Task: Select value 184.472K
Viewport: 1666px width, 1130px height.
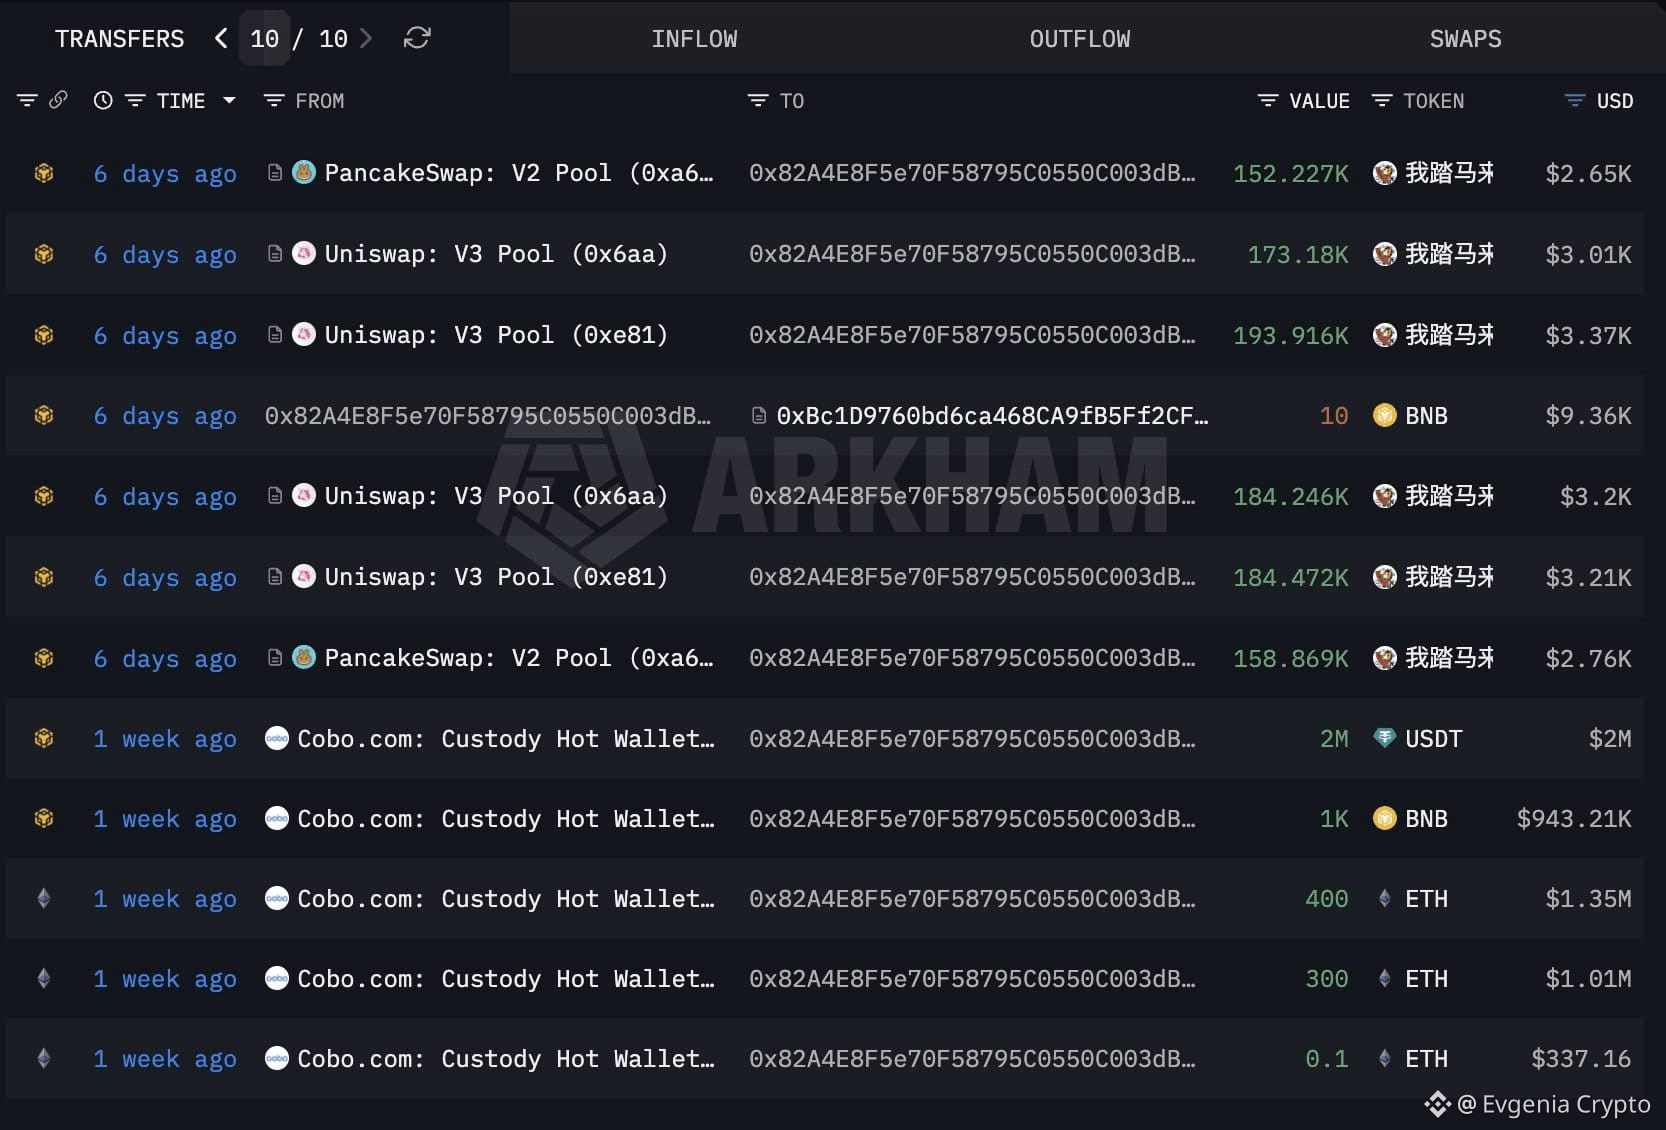Action: pyautogui.click(x=1290, y=577)
